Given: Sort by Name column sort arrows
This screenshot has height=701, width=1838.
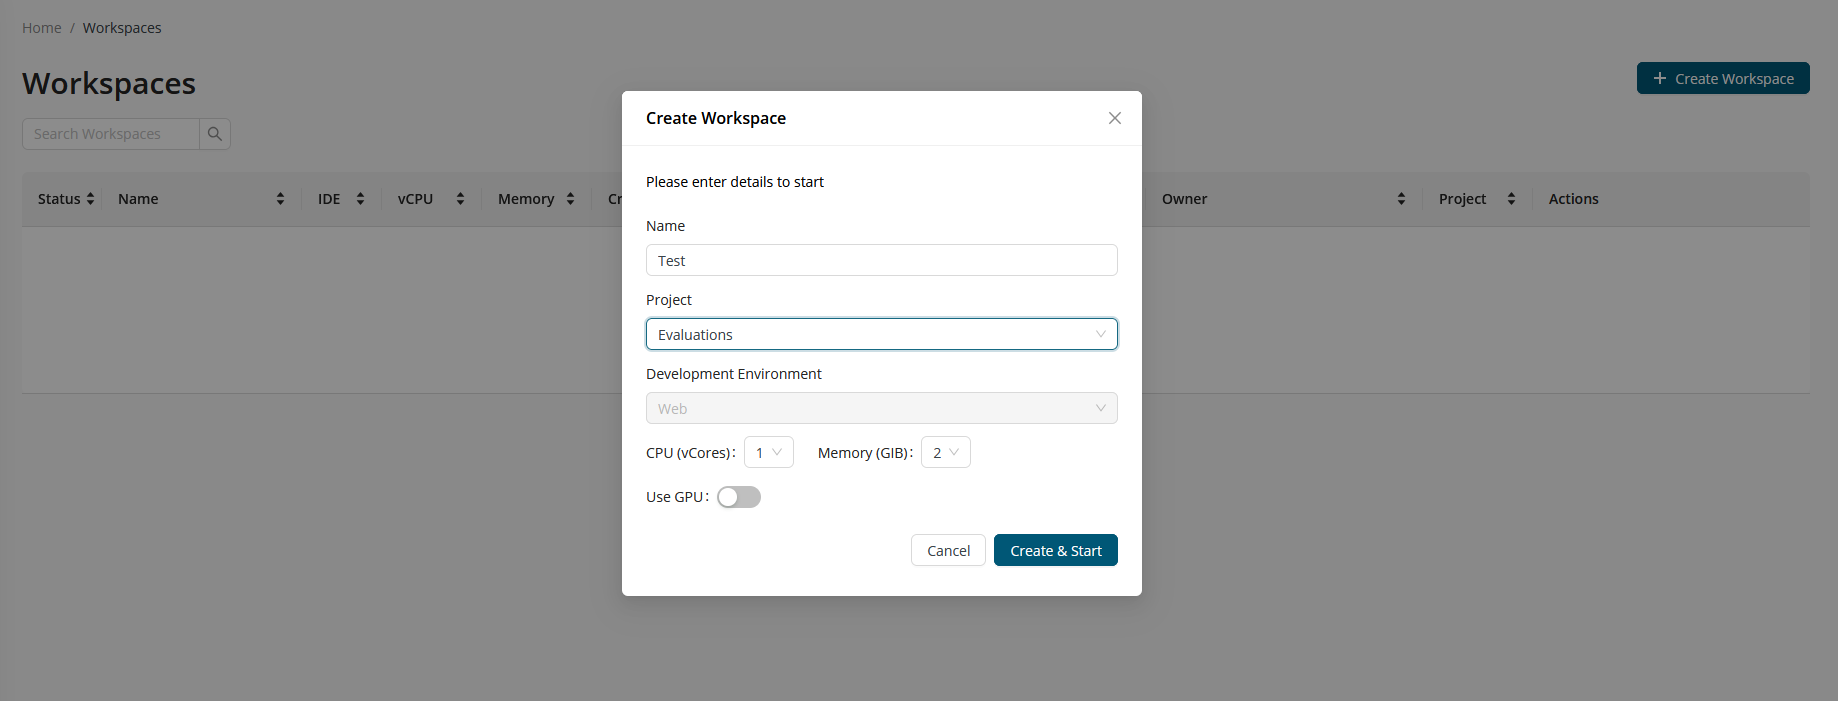Looking at the screenshot, I should tap(281, 199).
